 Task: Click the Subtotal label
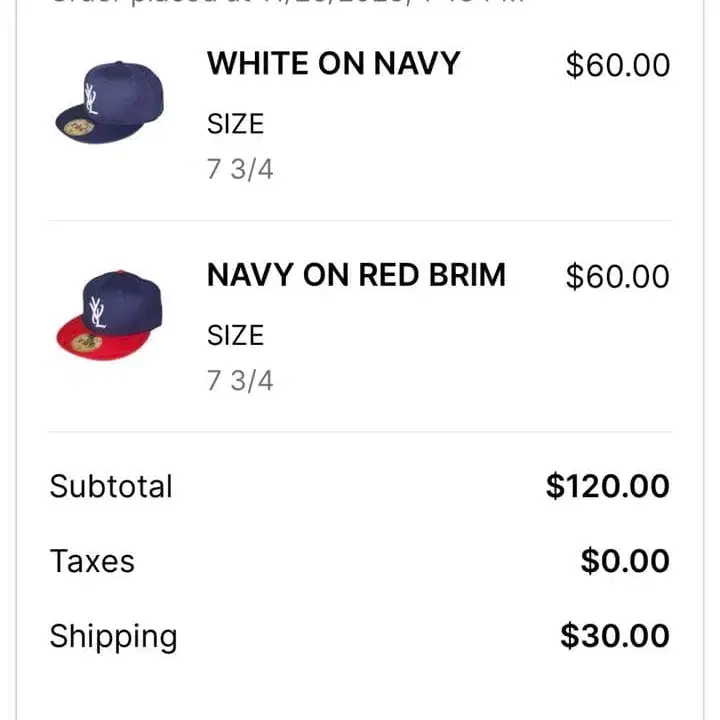click(x=111, y=486)
